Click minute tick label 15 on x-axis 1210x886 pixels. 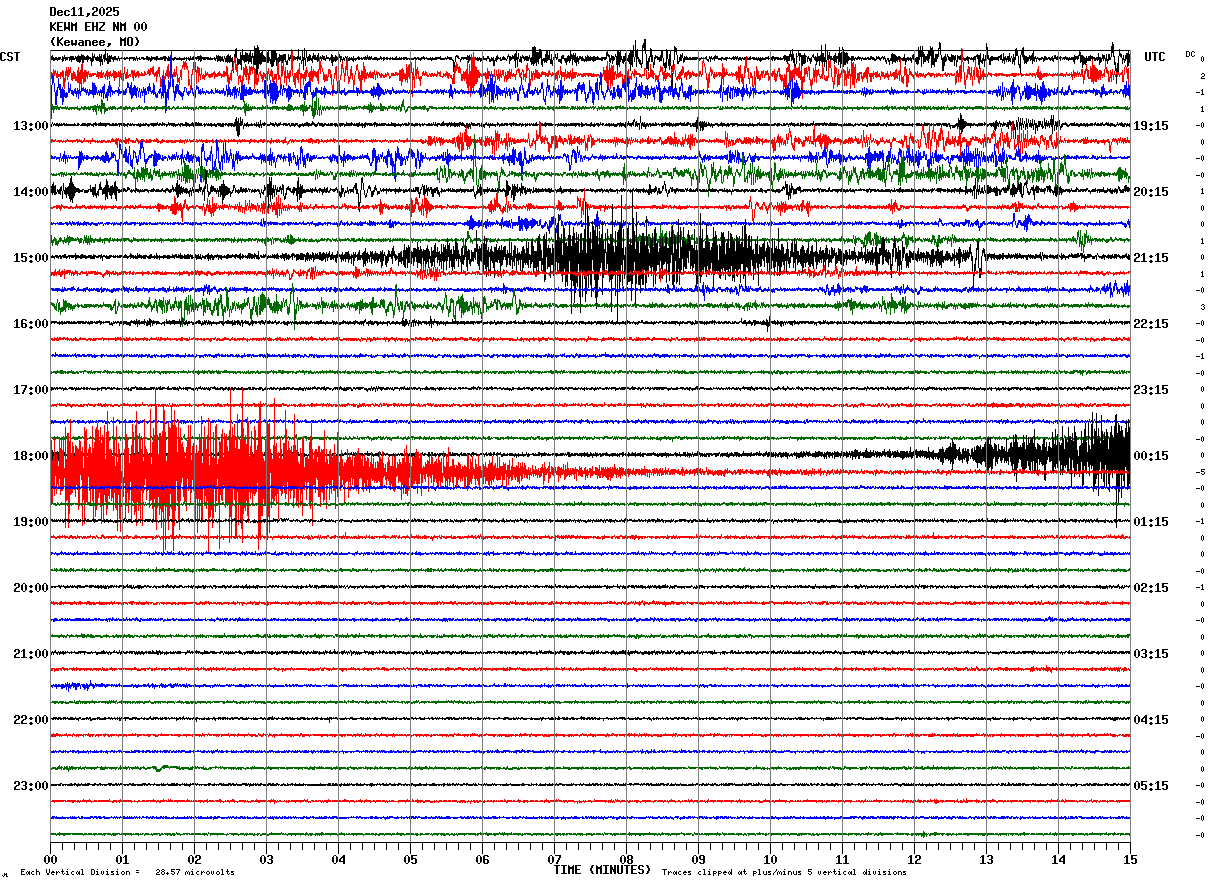click(x=1130, y=859)
